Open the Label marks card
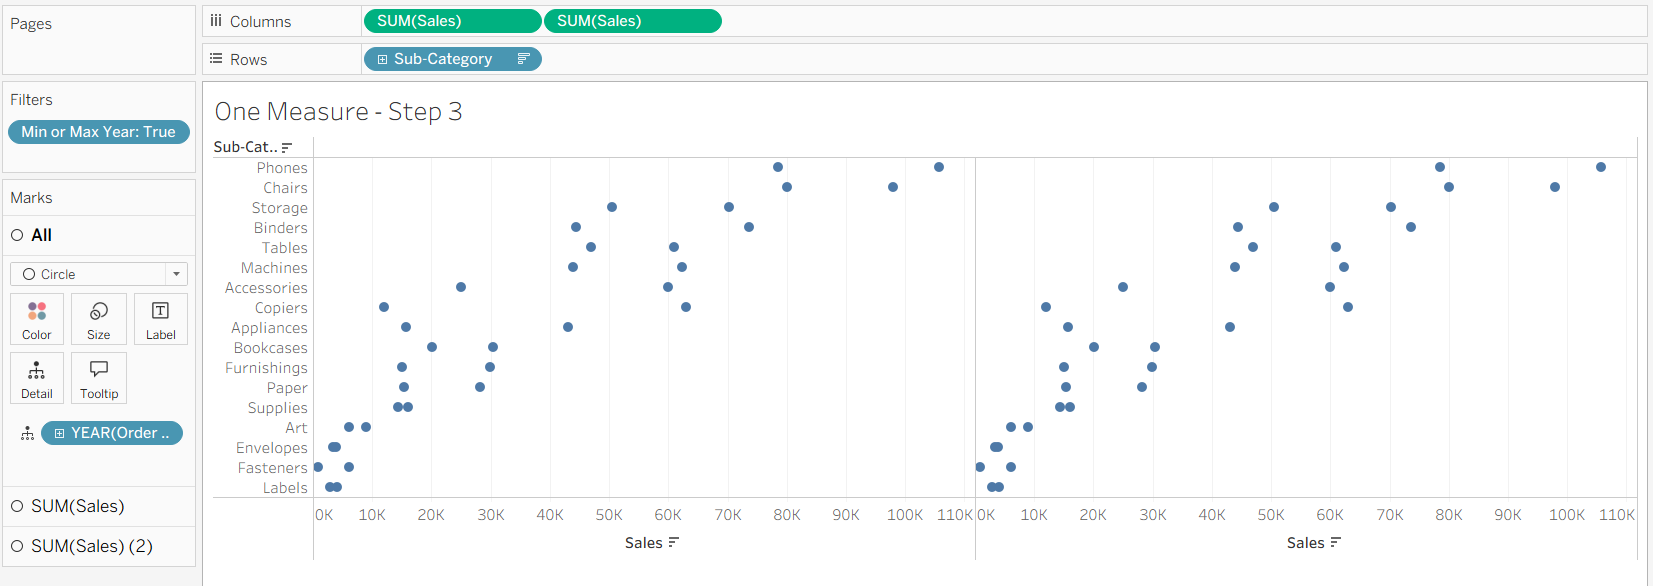The width and height of the screenshot is (1653, 586). [x=160, y=318]
